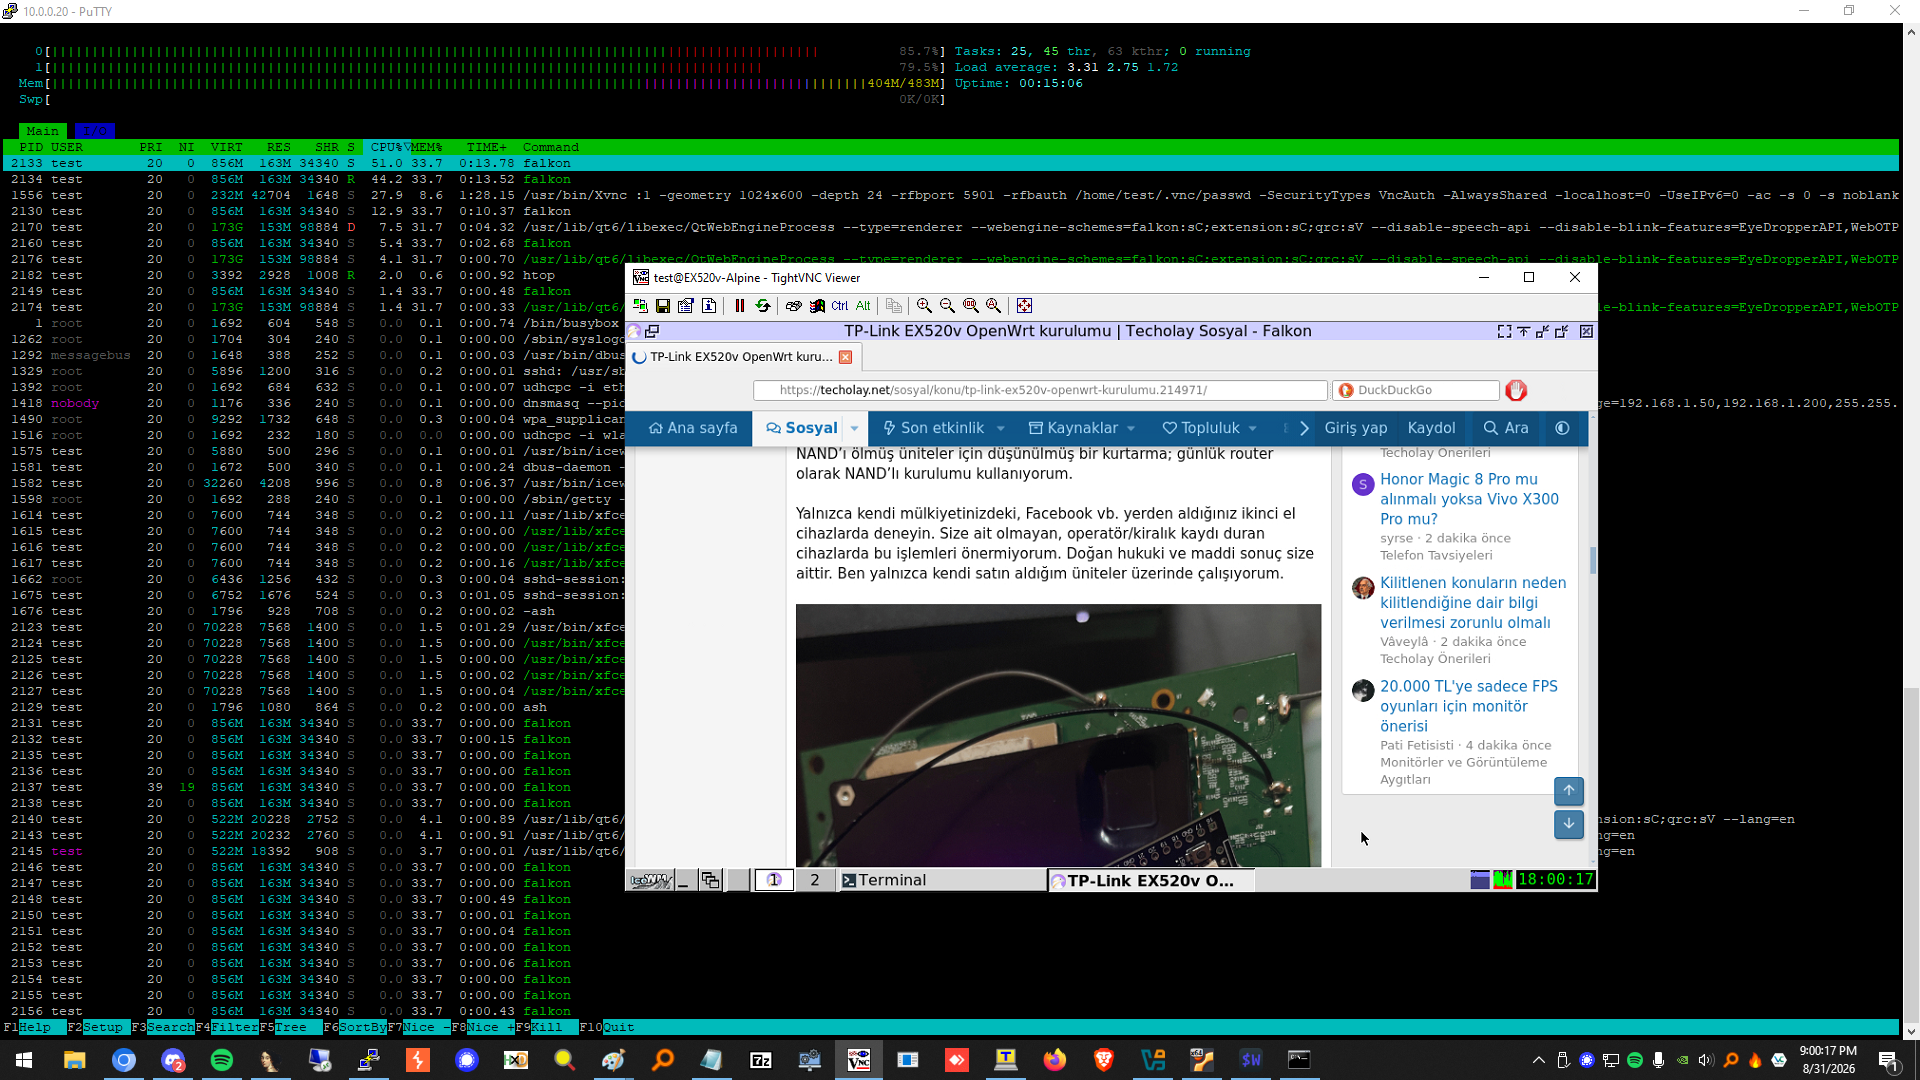Close the TP-Link EX520v Falkon tab
The width and height of the screenshot is (1920, 1080).
tap(846, 357)
